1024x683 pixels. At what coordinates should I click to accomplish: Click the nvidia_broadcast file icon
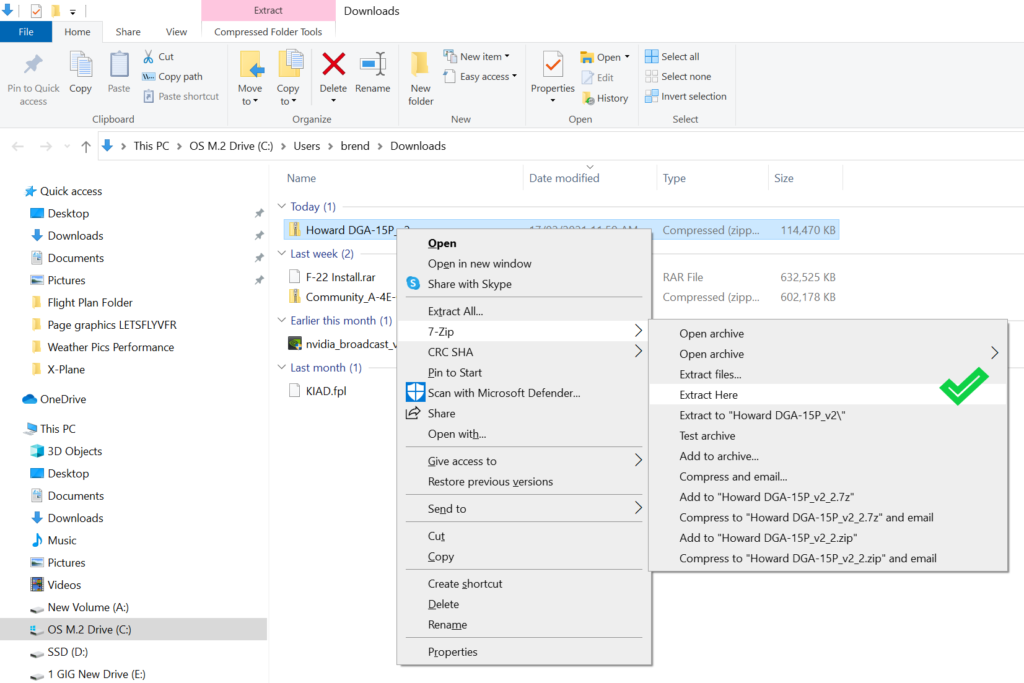point(295,343)
